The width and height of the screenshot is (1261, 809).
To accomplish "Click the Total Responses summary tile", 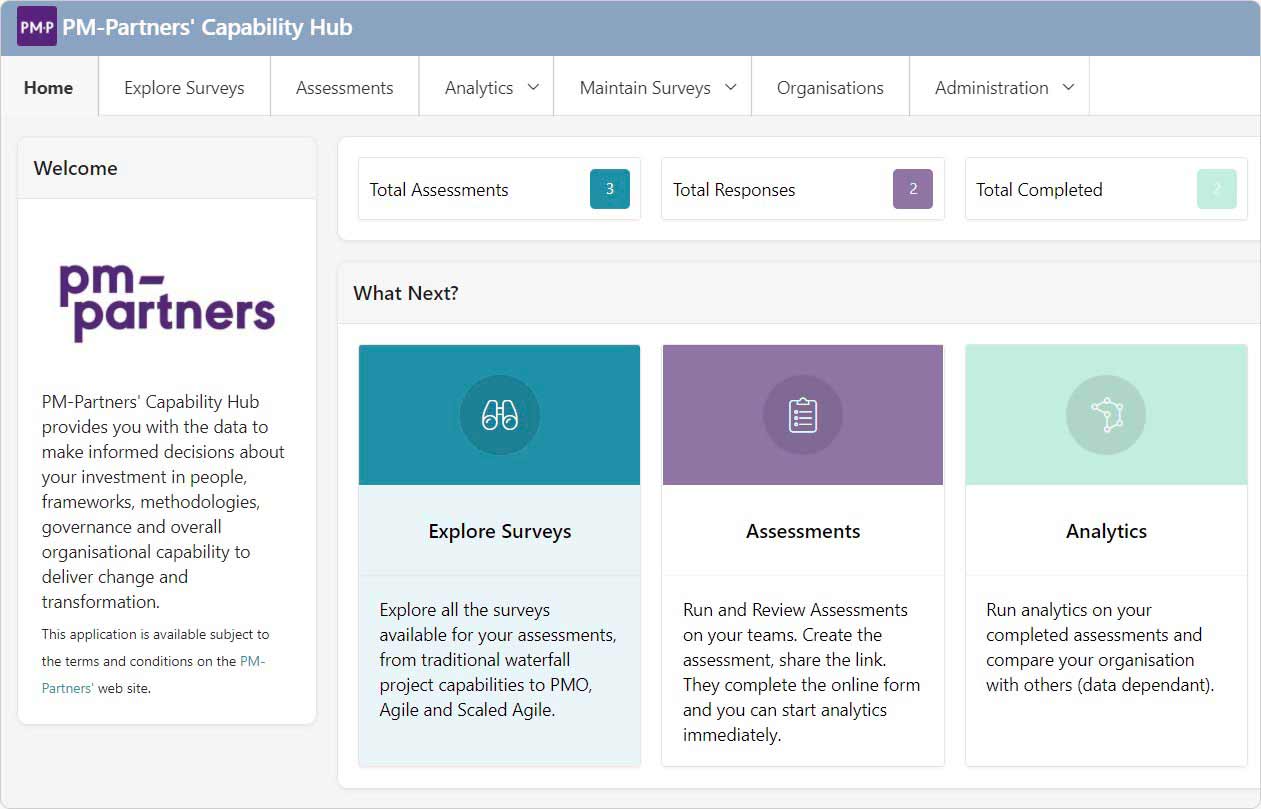I will tap(803, 189).
